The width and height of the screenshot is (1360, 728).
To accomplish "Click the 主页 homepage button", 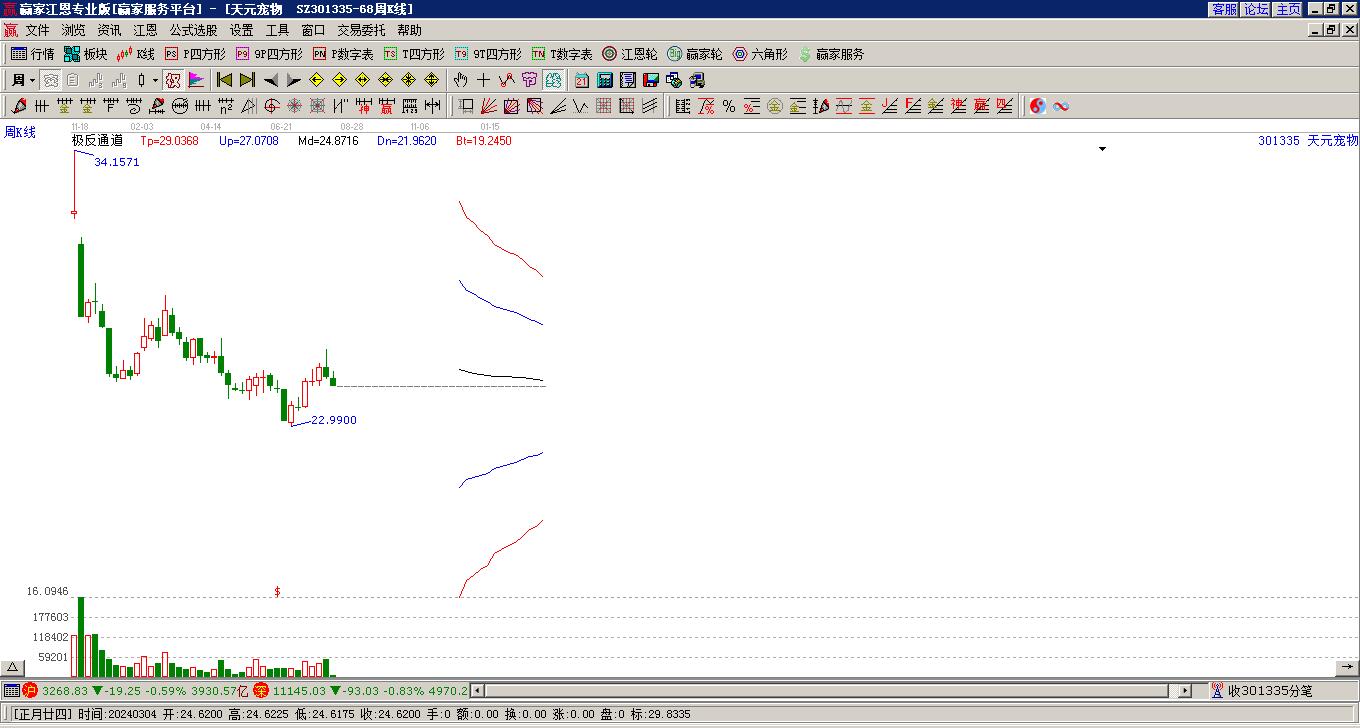I will (x=1288, y=9).
